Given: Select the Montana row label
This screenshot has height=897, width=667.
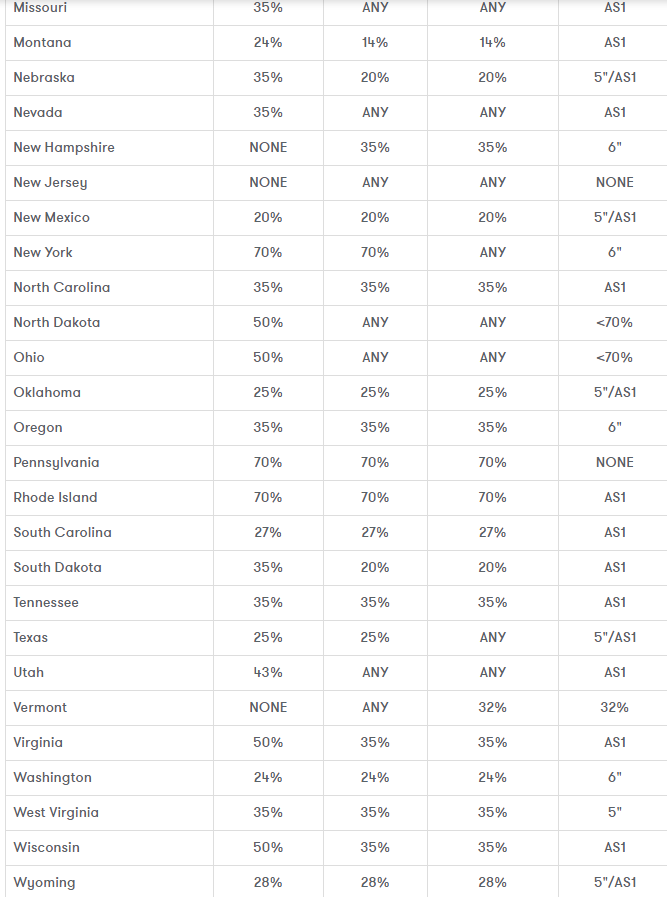Looking at the screenshot, I should tap(42, 43).
